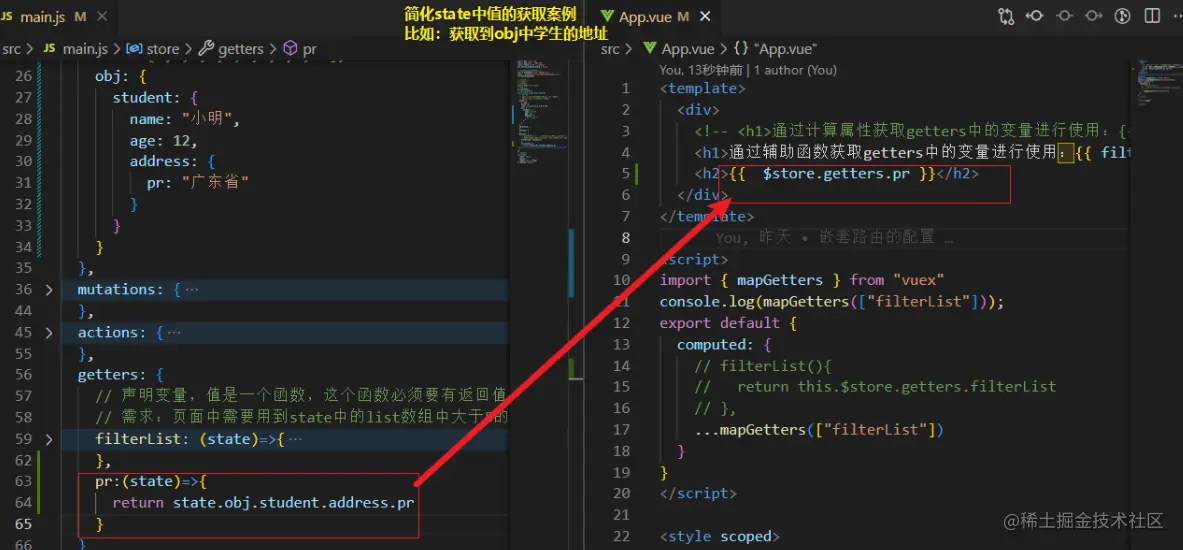The height and width of the screenshot is (550, 1183).
Task: Click commented "// filterList(){" line
Action: pyautogui.click(x=764, y=366)
